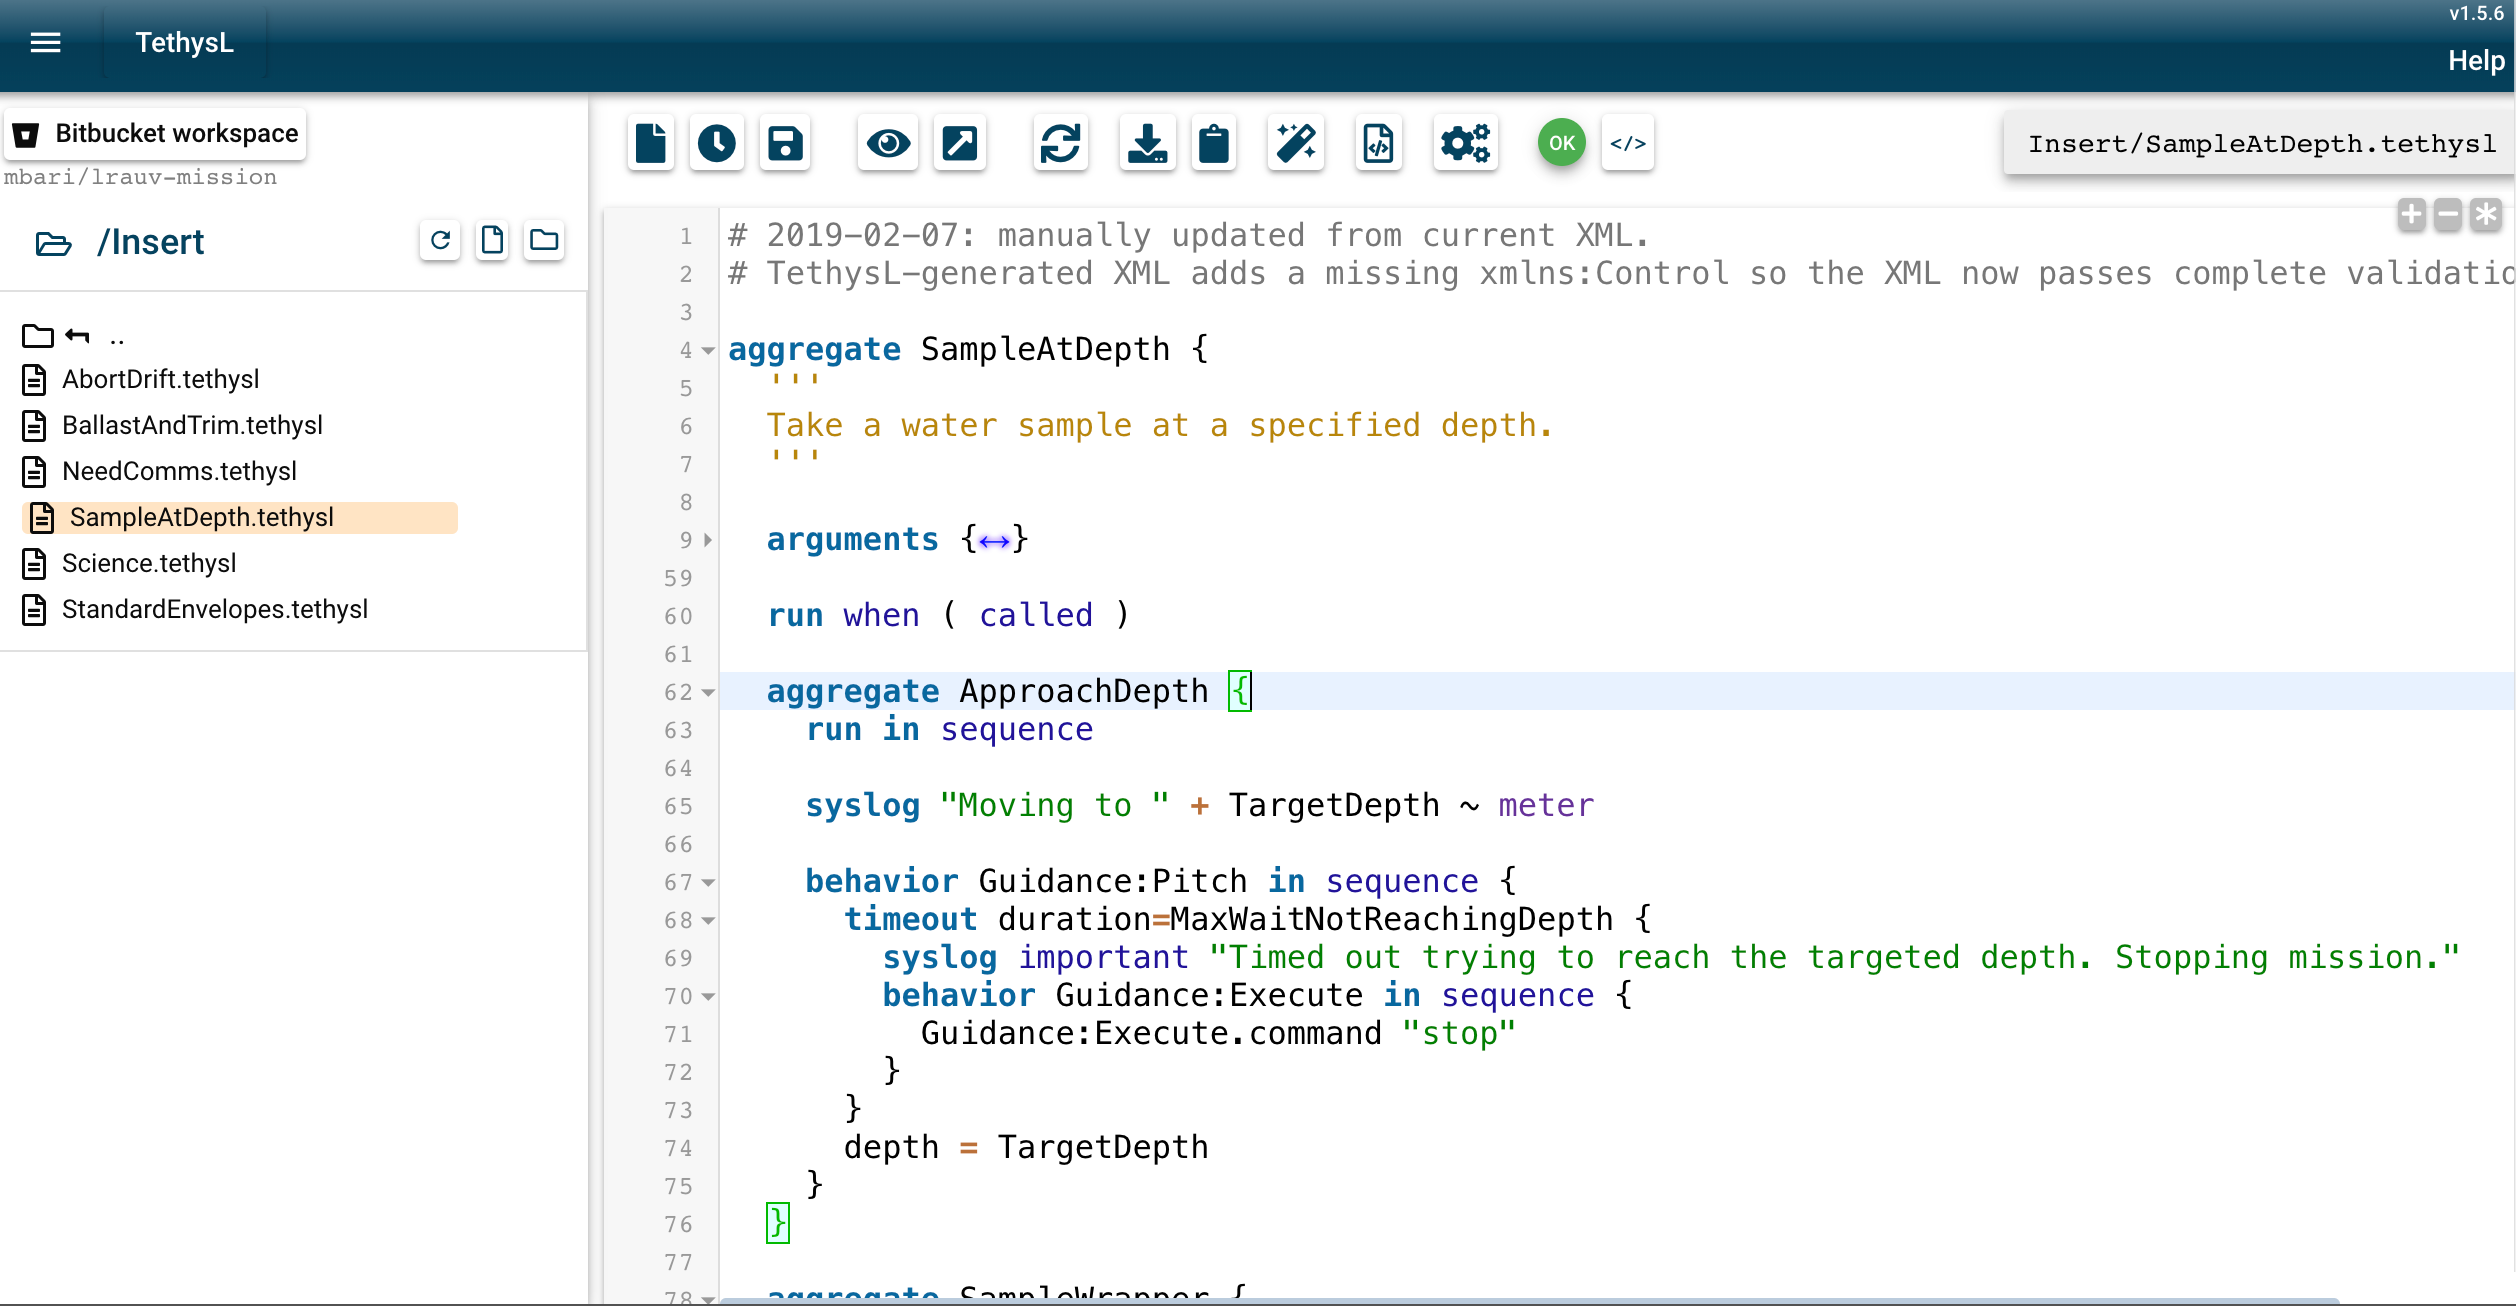Image resolution: width=2516 pixels, height=1306 pixels.
Task: Click the download toolbar icon
Action: coord(1147,144)
